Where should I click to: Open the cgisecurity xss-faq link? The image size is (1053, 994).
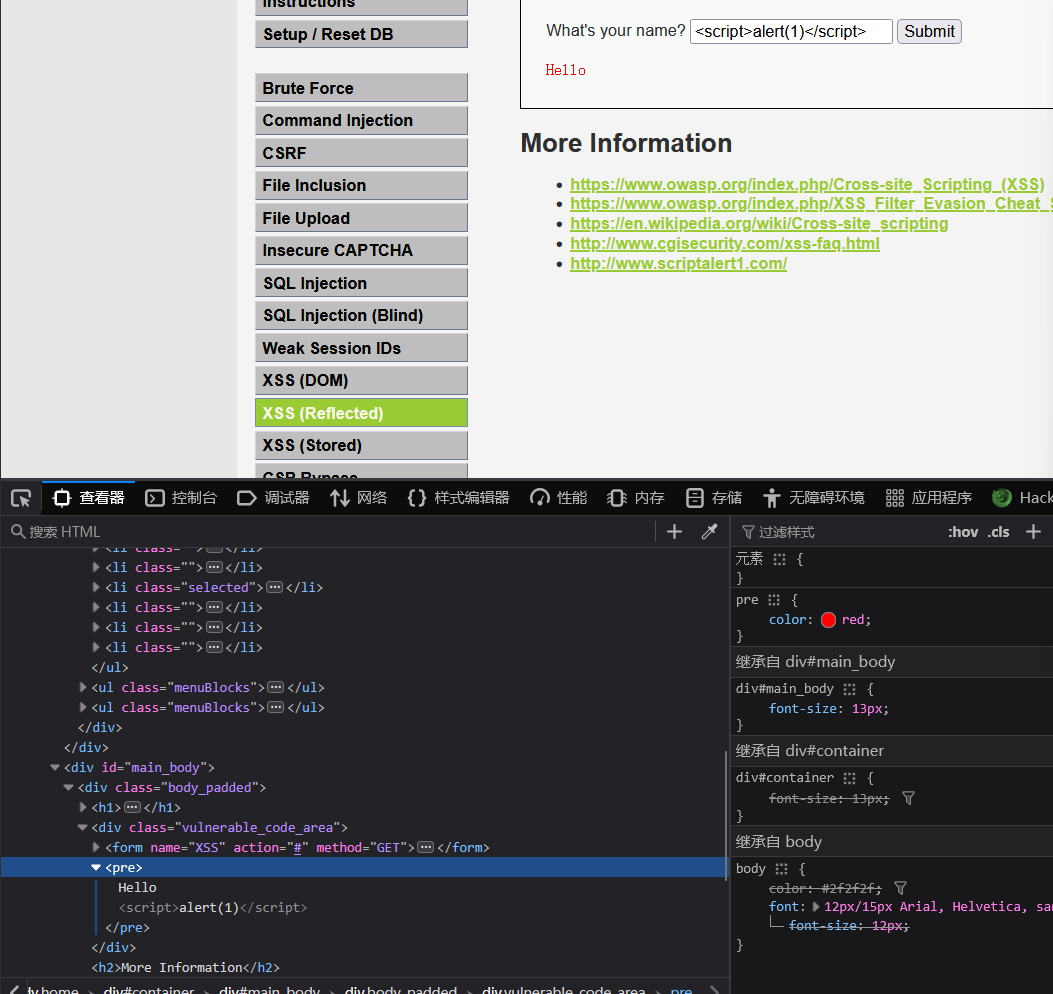click(725, 243)
